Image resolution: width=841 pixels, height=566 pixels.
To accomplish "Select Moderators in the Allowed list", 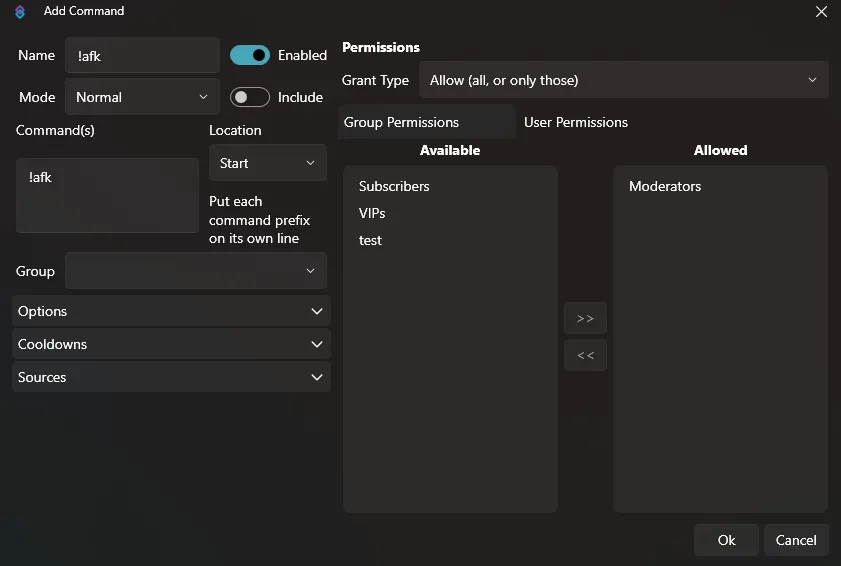I will click(x=665, y=186).
